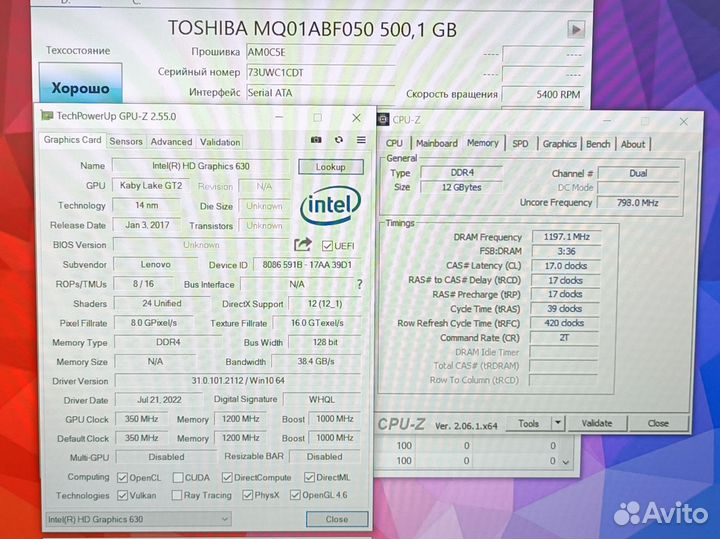Click the Прошивка field AM0C5E

pos(321,52)
